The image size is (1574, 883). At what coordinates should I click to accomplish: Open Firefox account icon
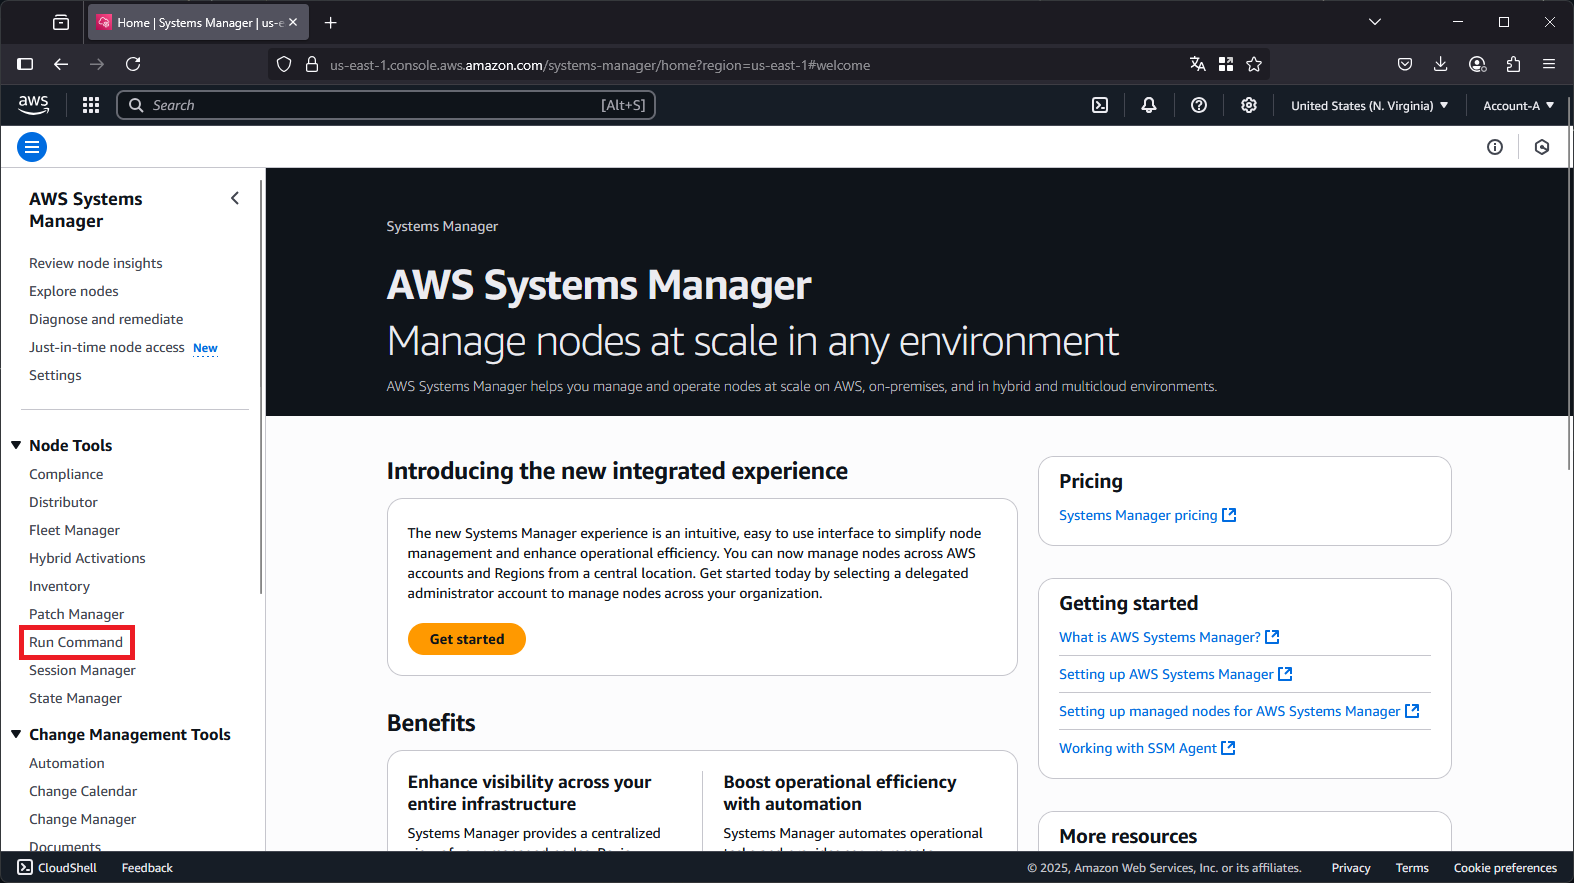1477,64
